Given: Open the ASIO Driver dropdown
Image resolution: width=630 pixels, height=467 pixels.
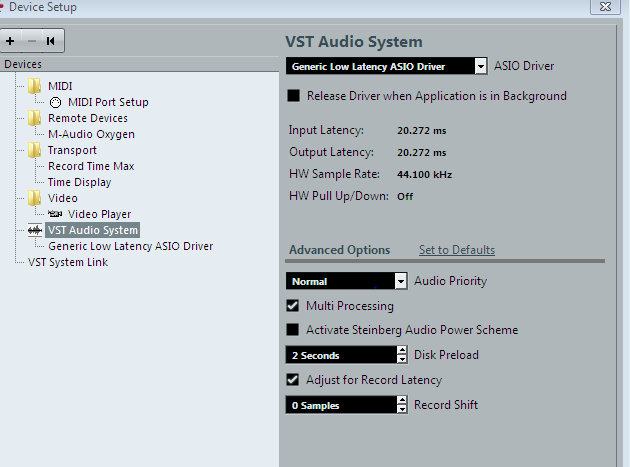Looking at the screenshot, I should [x=481, y=66].
